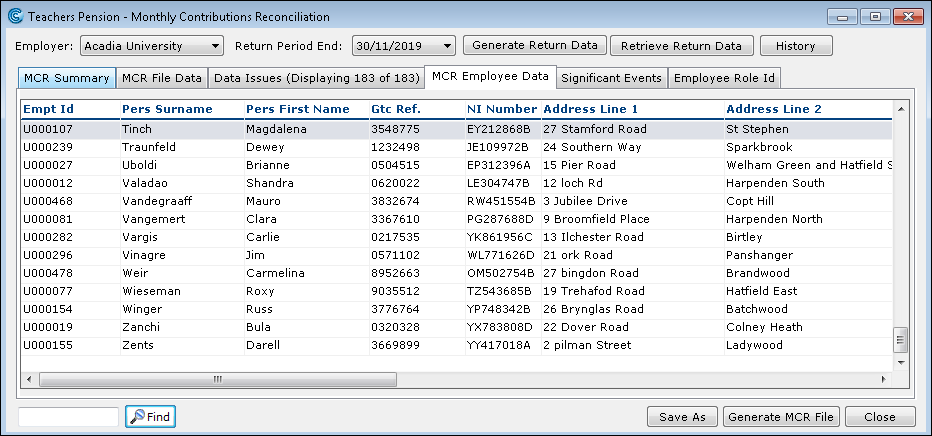Image resolution: width=932 pixels, height=436 pixels.
Task: Click Gtc Ref cell 0217535
Action: point(417,237)
